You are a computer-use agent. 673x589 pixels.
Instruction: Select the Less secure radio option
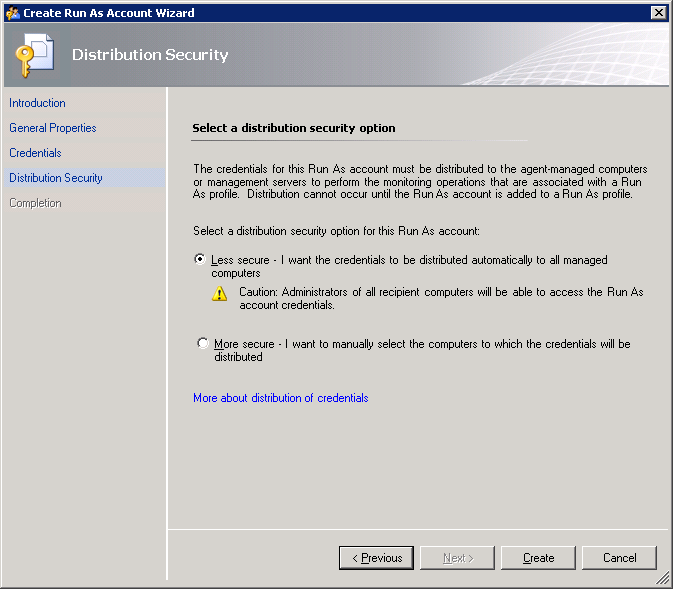pyautogui.click(x=200, y=259)
